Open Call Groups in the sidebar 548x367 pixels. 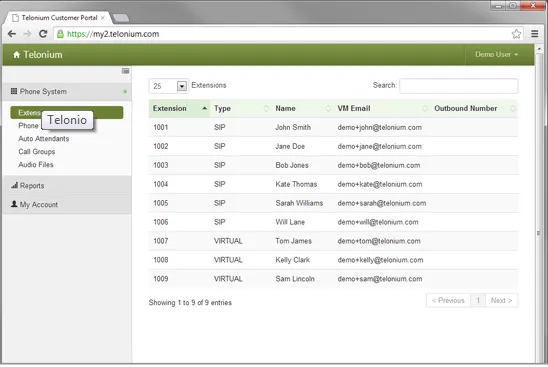(x=37, y=152)
